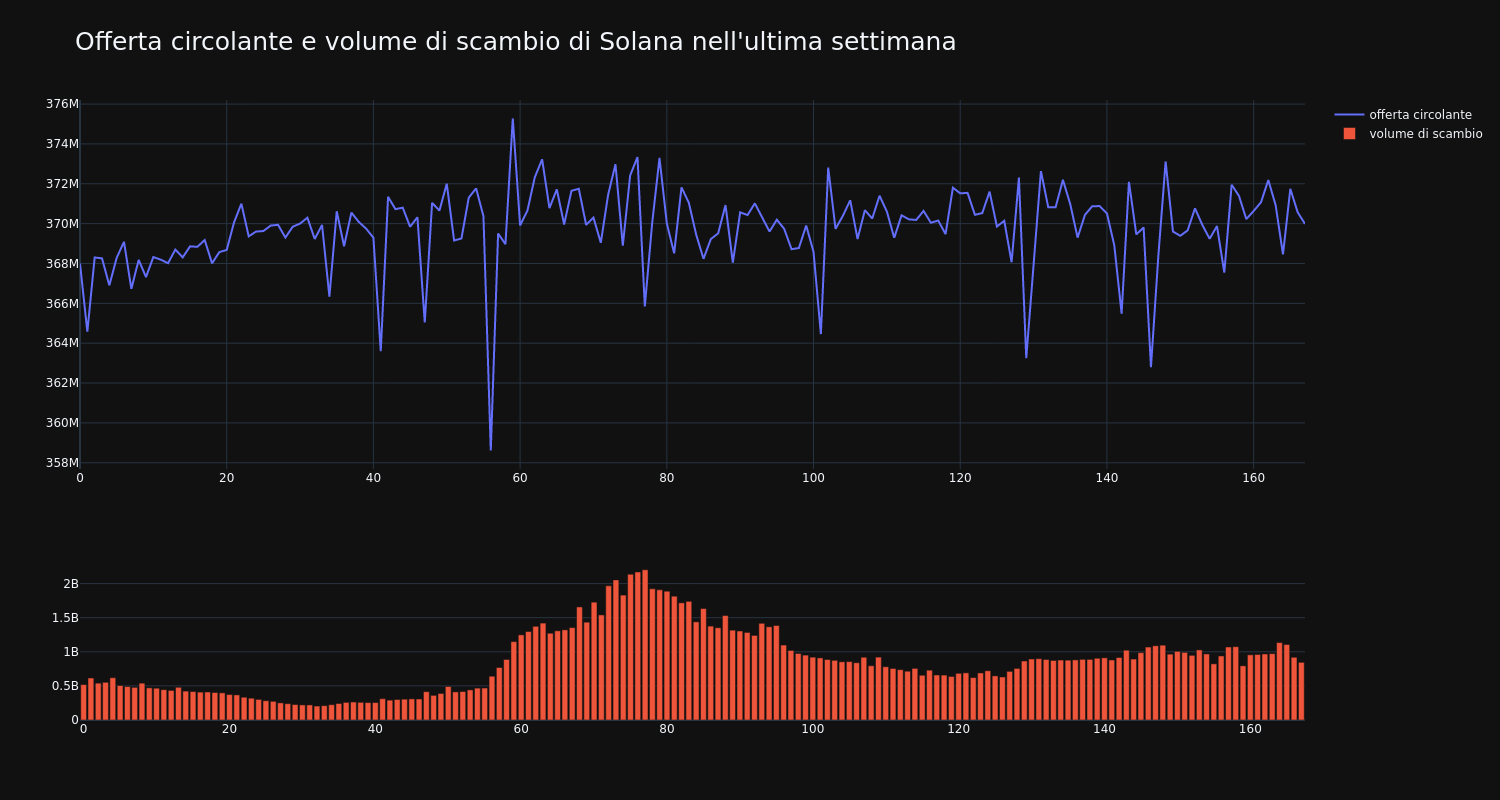This screenshot has height=800, width=1500.
Task: Click the 358M y-axis label
Action: tap(62, 463)
